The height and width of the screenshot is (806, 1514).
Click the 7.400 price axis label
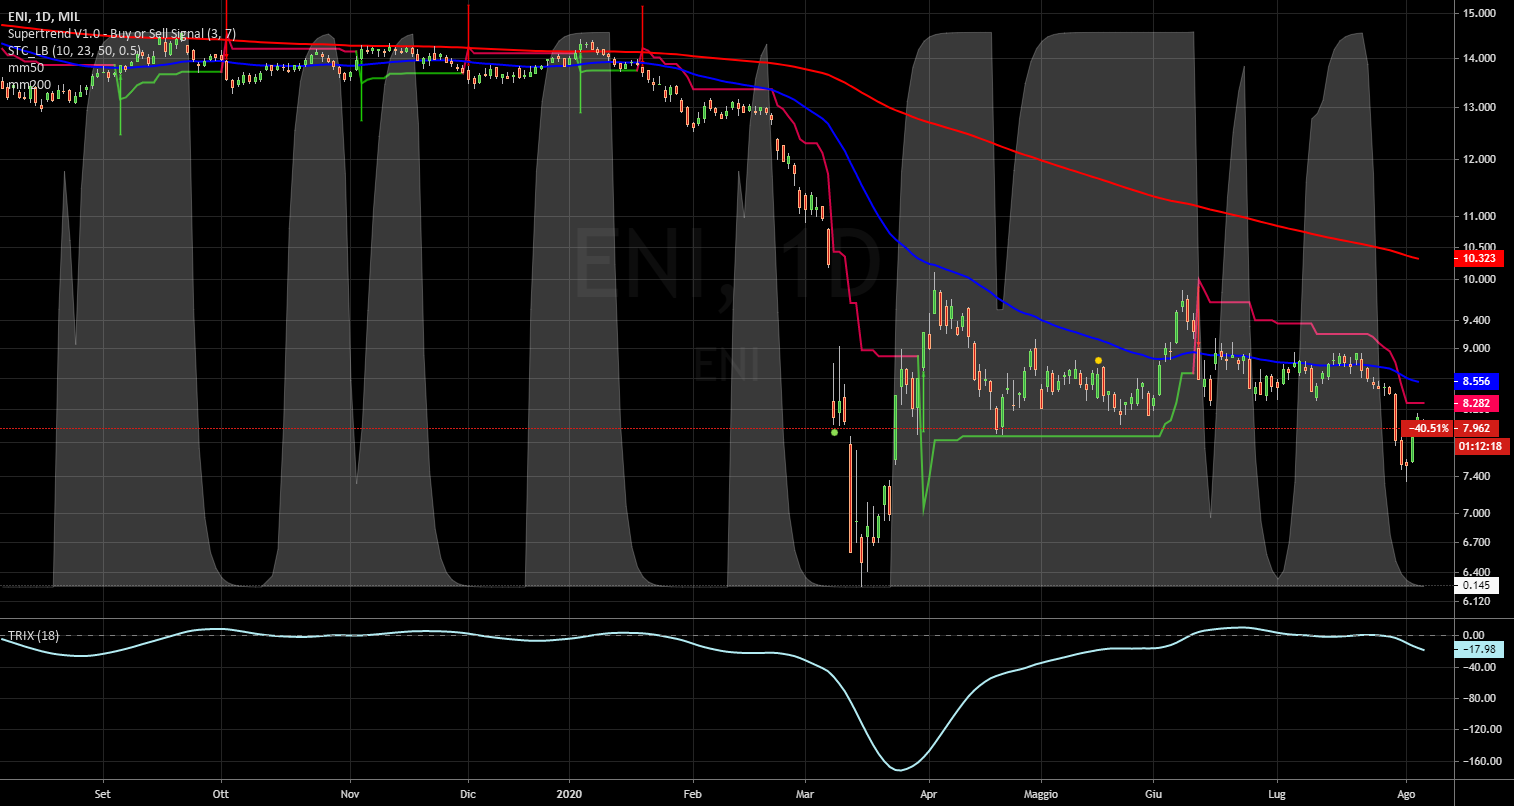(1478, 476)
